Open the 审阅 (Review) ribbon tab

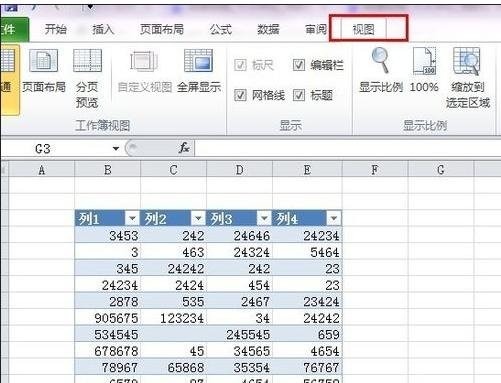[x=316, y=29]
